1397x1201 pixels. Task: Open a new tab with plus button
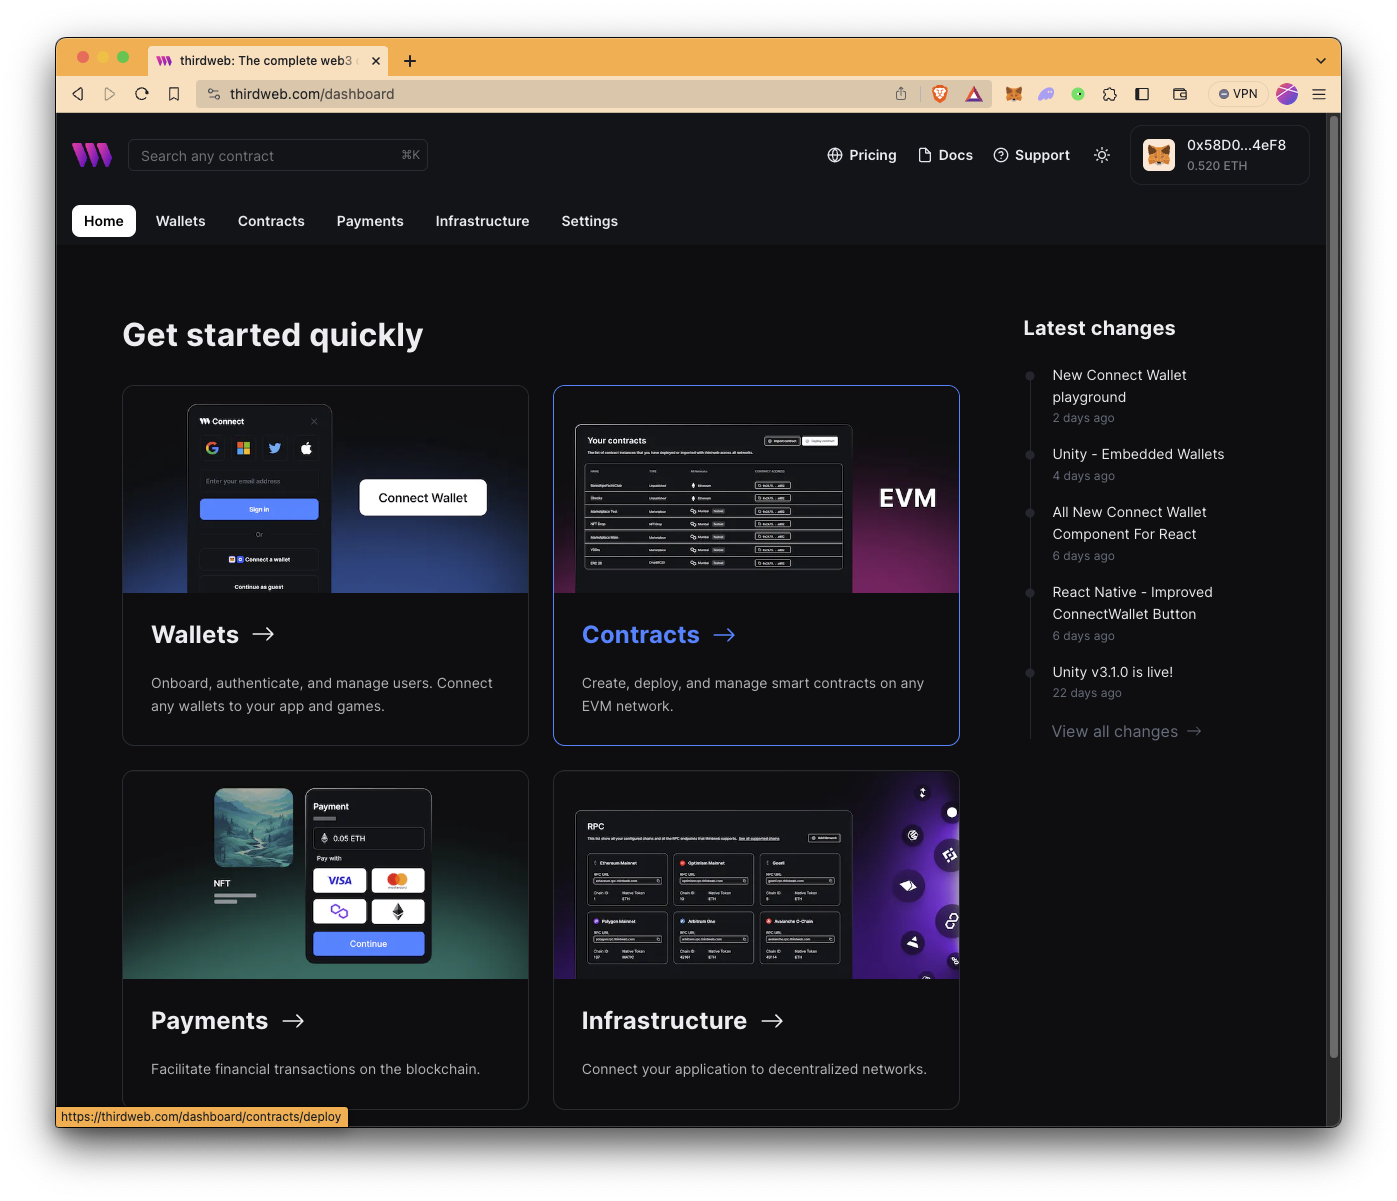pyautogui.click(x=410, y=61)
